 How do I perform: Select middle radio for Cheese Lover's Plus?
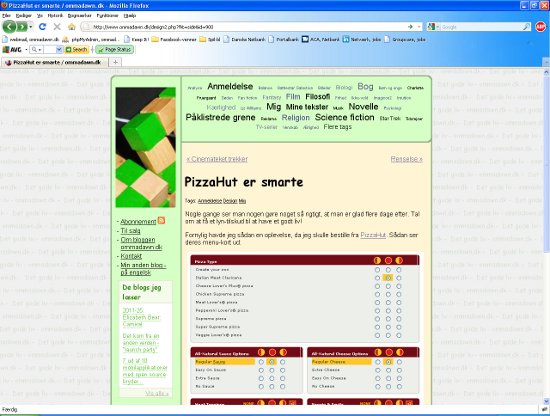click(388, 286)
